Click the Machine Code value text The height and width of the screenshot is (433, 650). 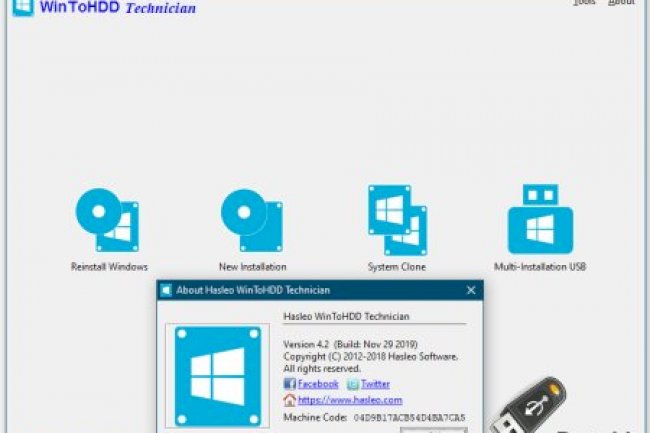pos(409,418)
